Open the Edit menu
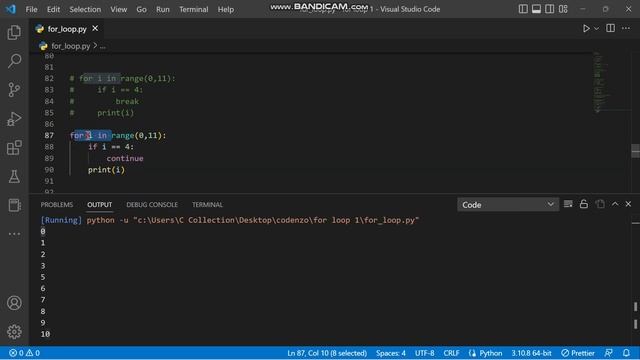This screenshot has width=640, height=360. (53, 9)
